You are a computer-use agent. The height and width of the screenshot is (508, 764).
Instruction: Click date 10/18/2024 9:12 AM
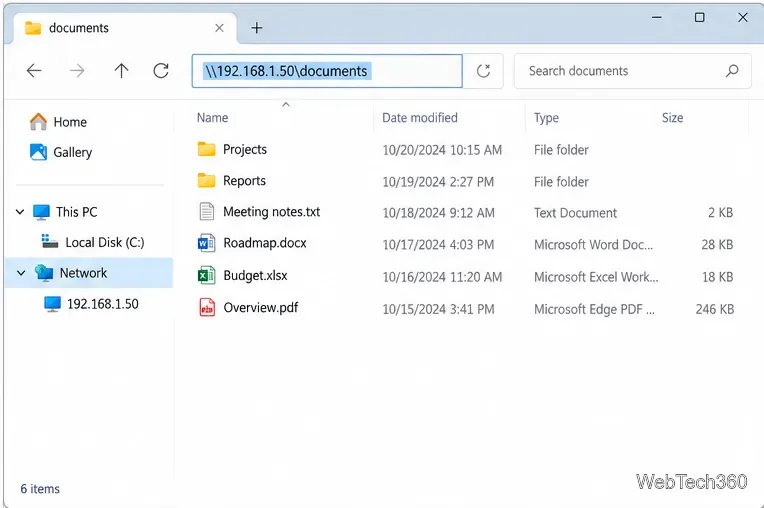tap(439, 213)
